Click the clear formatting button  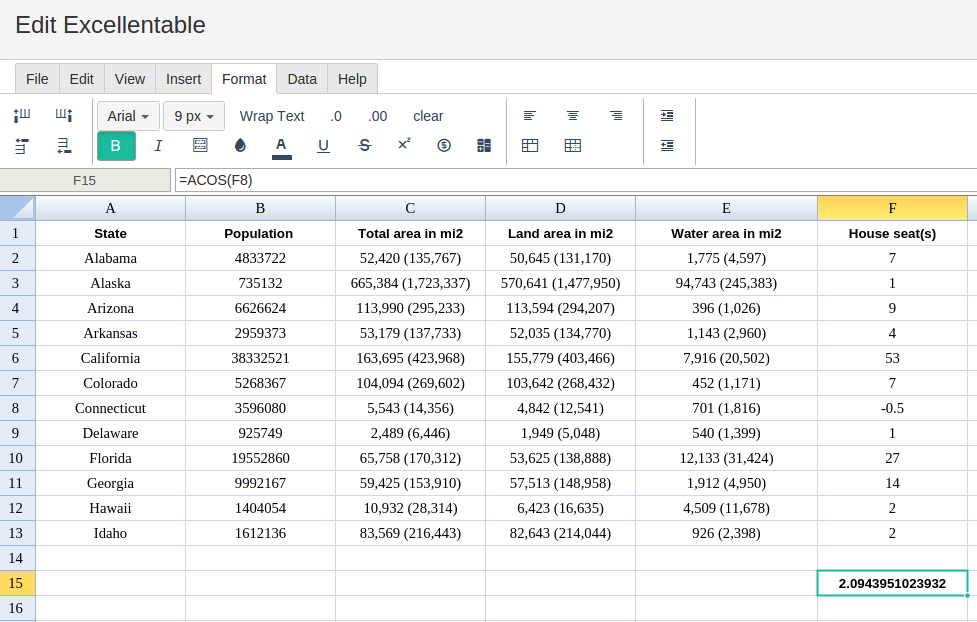pyautogui.click(x=428, y=116)
